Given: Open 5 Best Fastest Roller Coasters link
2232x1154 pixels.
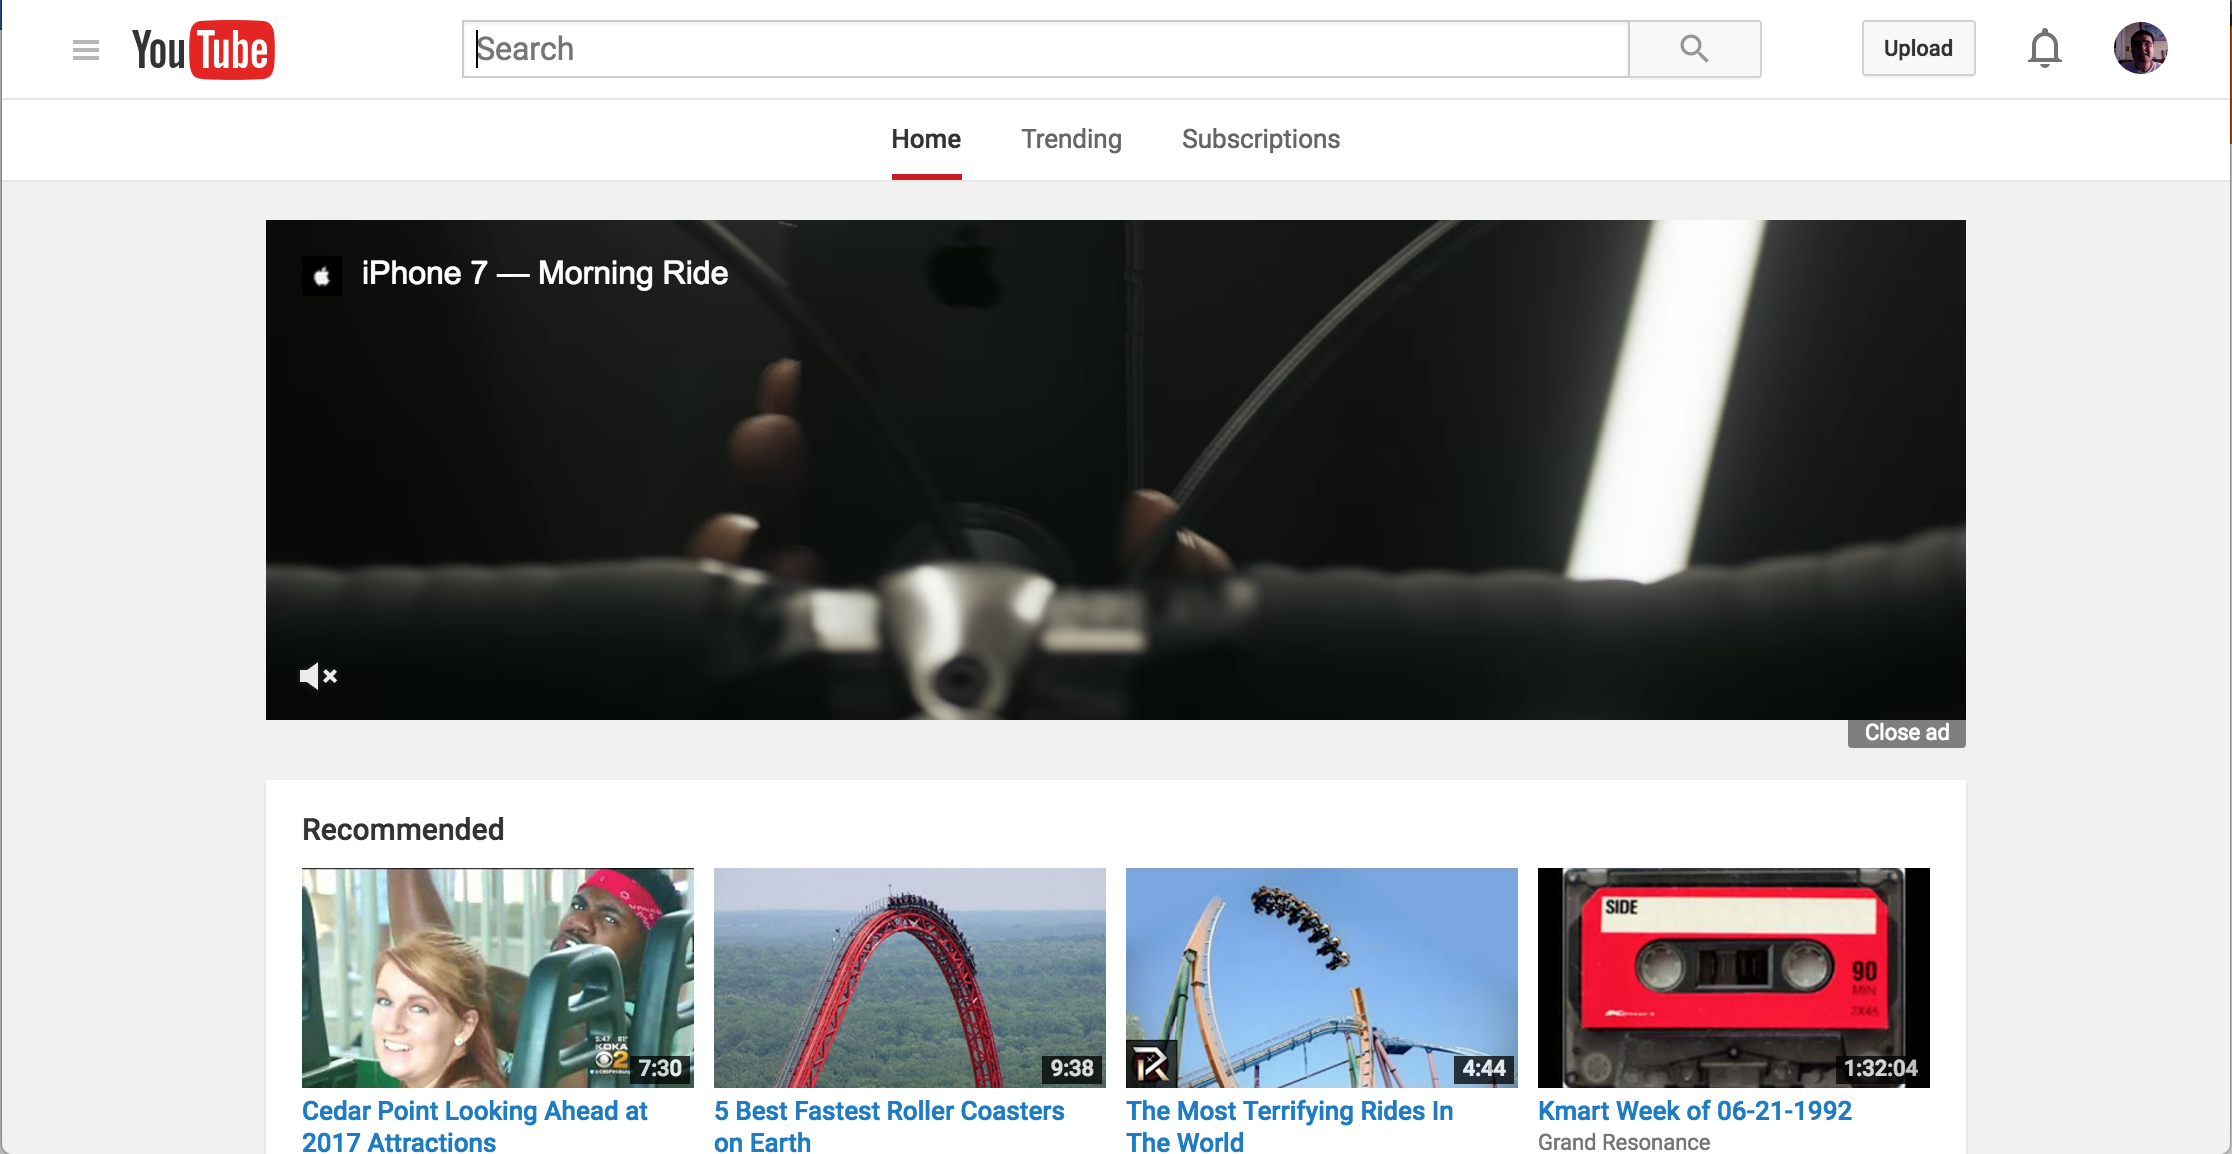Looking at the screenshot, I should pyautogui.click(x=889, y=1126).
